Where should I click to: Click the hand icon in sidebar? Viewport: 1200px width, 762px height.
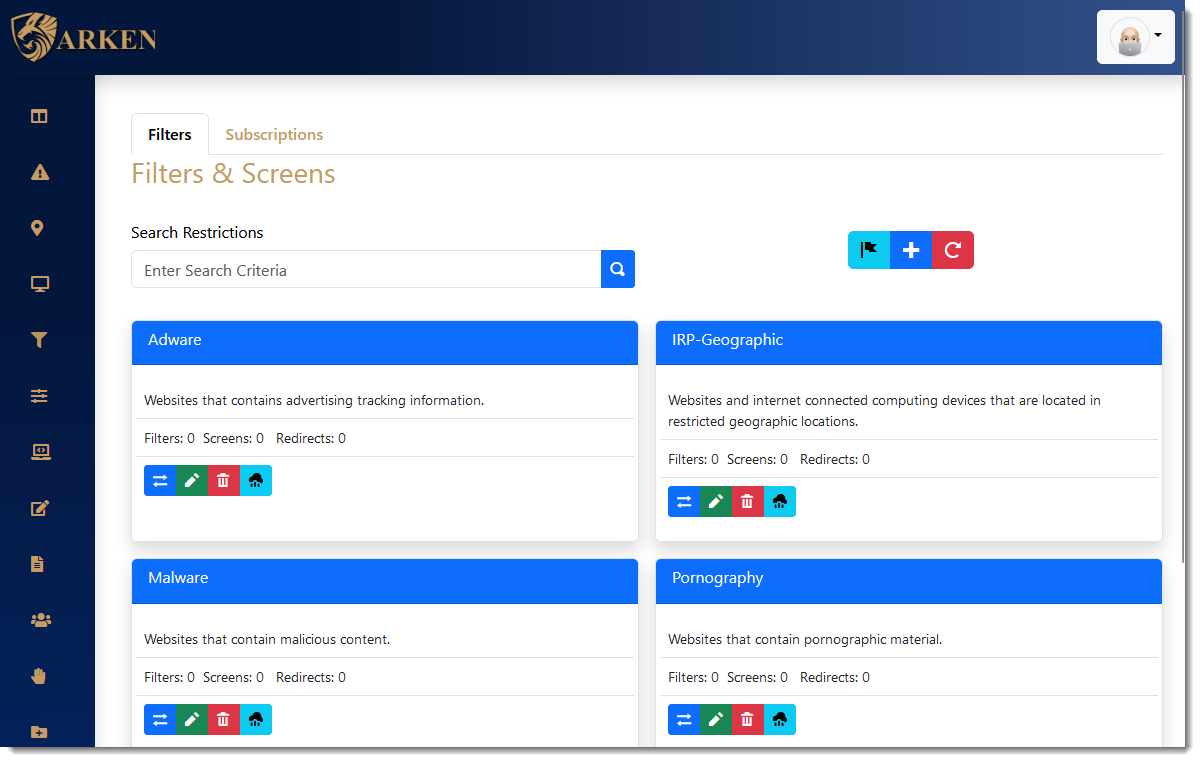pyautogui.click(x=39, y=676)
